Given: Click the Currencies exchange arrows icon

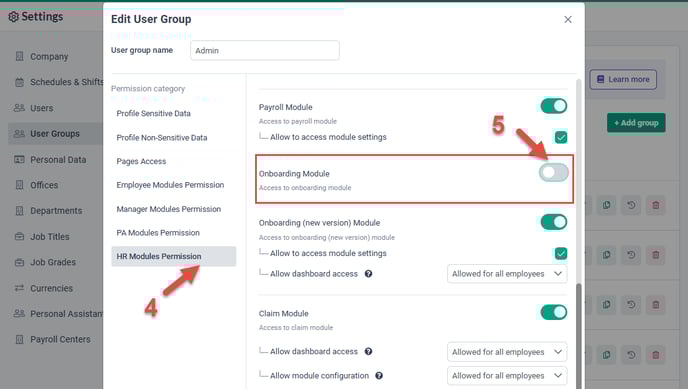Looking at the screenshot, I should (19, 288).
